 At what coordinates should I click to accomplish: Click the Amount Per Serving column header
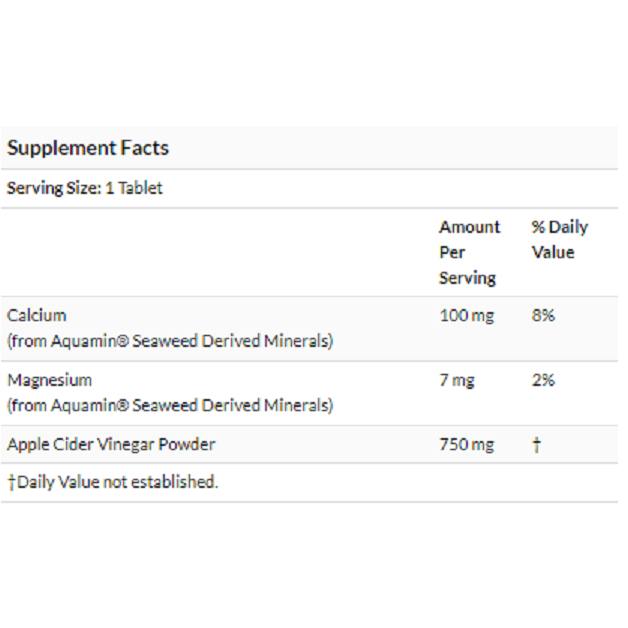(x=469, y=252)
